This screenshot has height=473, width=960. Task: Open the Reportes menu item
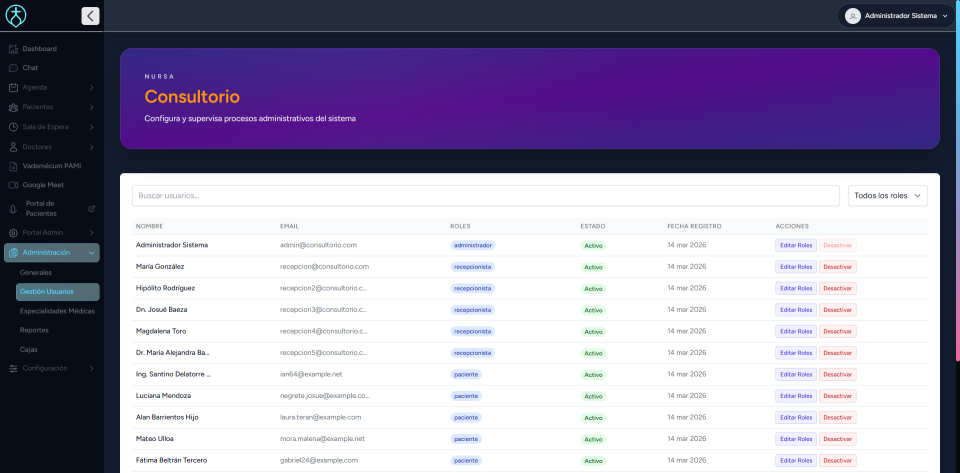click(x=34, y=330)
